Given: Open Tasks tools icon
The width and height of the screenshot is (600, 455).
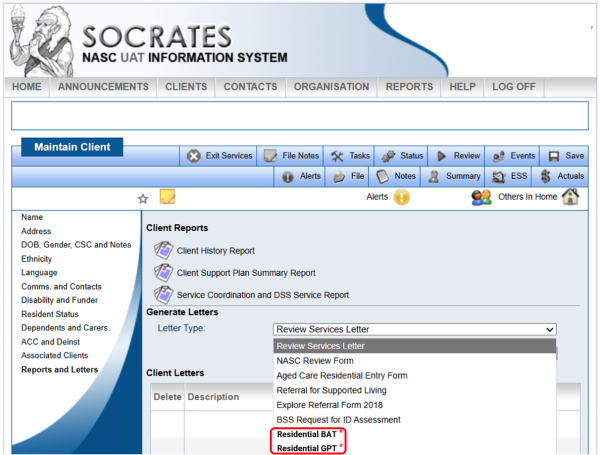Looking at the screenshot, I should coord(337,156).
